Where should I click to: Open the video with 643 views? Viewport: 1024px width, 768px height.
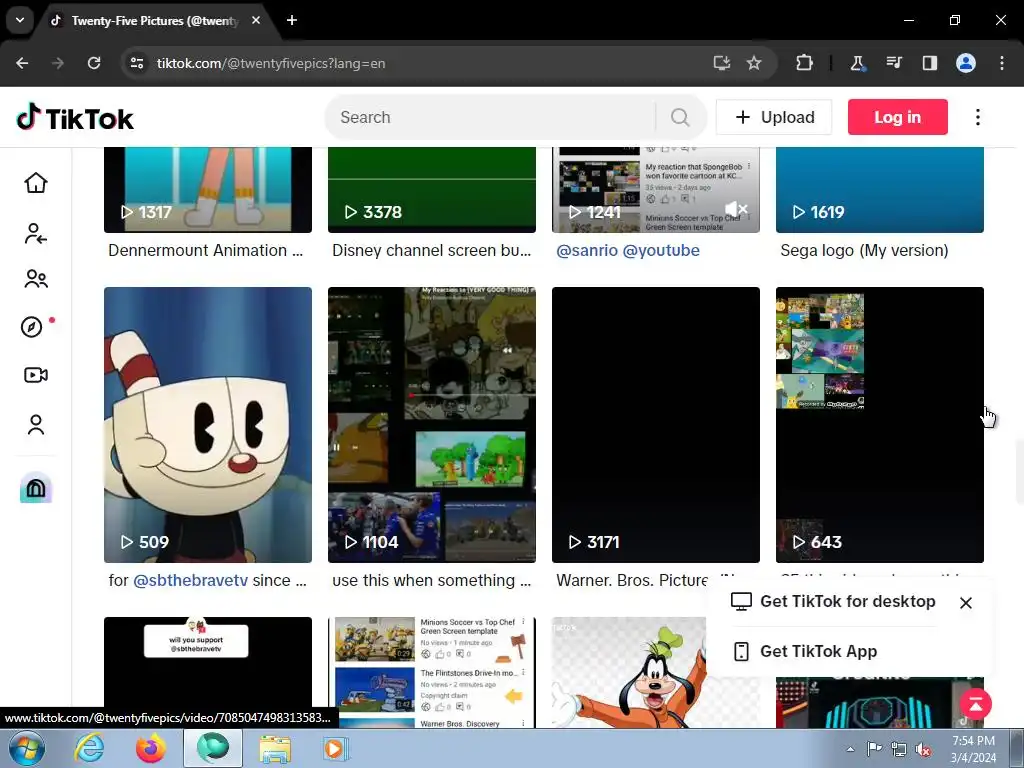tap(880, 424)
